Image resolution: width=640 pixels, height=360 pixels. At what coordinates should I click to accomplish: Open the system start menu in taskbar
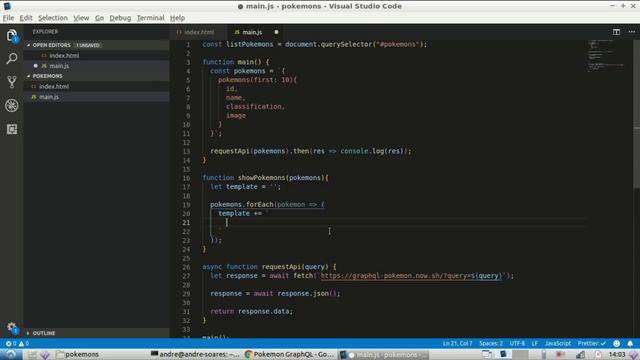10,354
